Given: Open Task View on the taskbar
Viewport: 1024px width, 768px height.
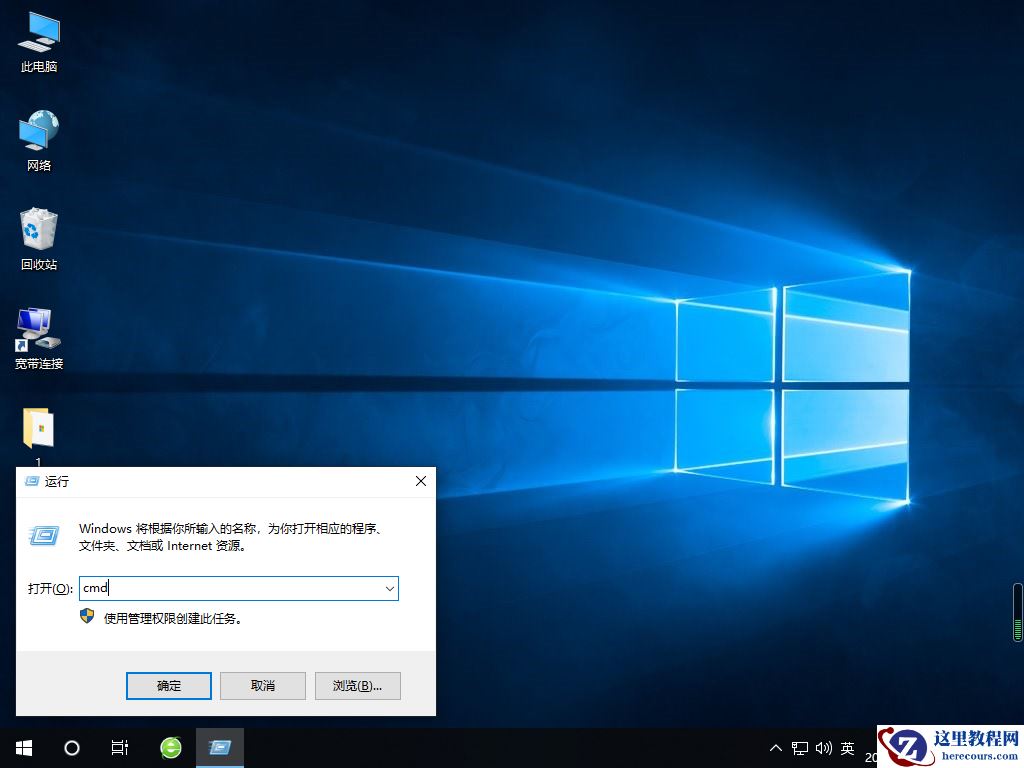Looking at the screenshot, I should 120,747.
